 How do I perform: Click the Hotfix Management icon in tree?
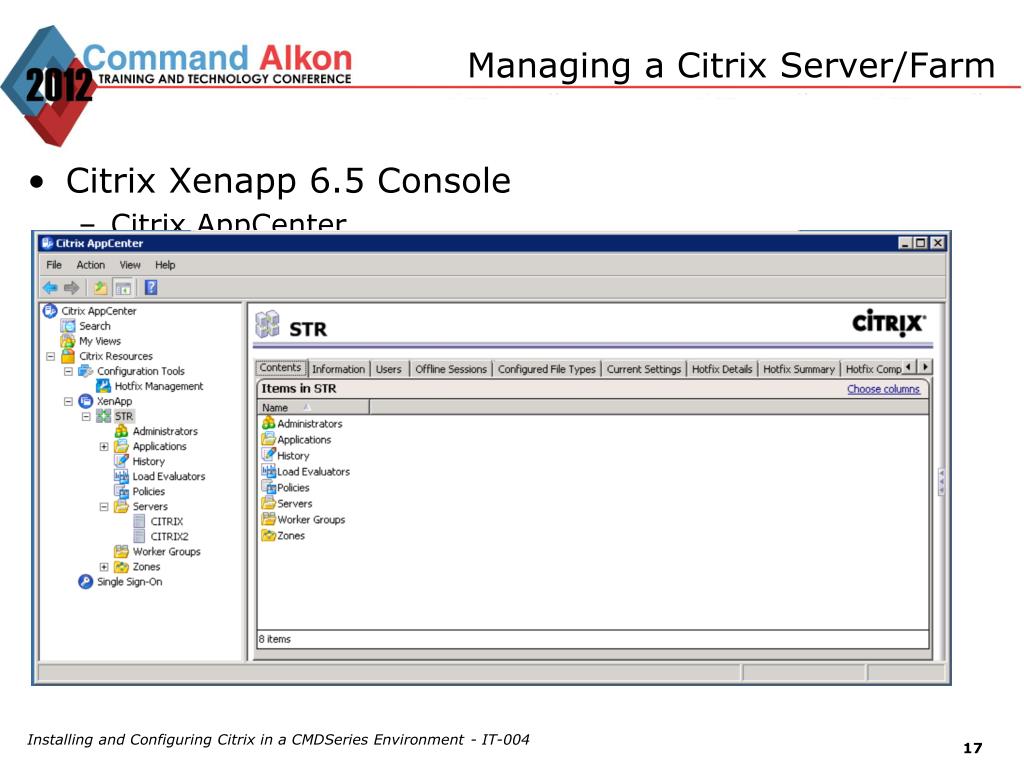[x=103, y=386]
